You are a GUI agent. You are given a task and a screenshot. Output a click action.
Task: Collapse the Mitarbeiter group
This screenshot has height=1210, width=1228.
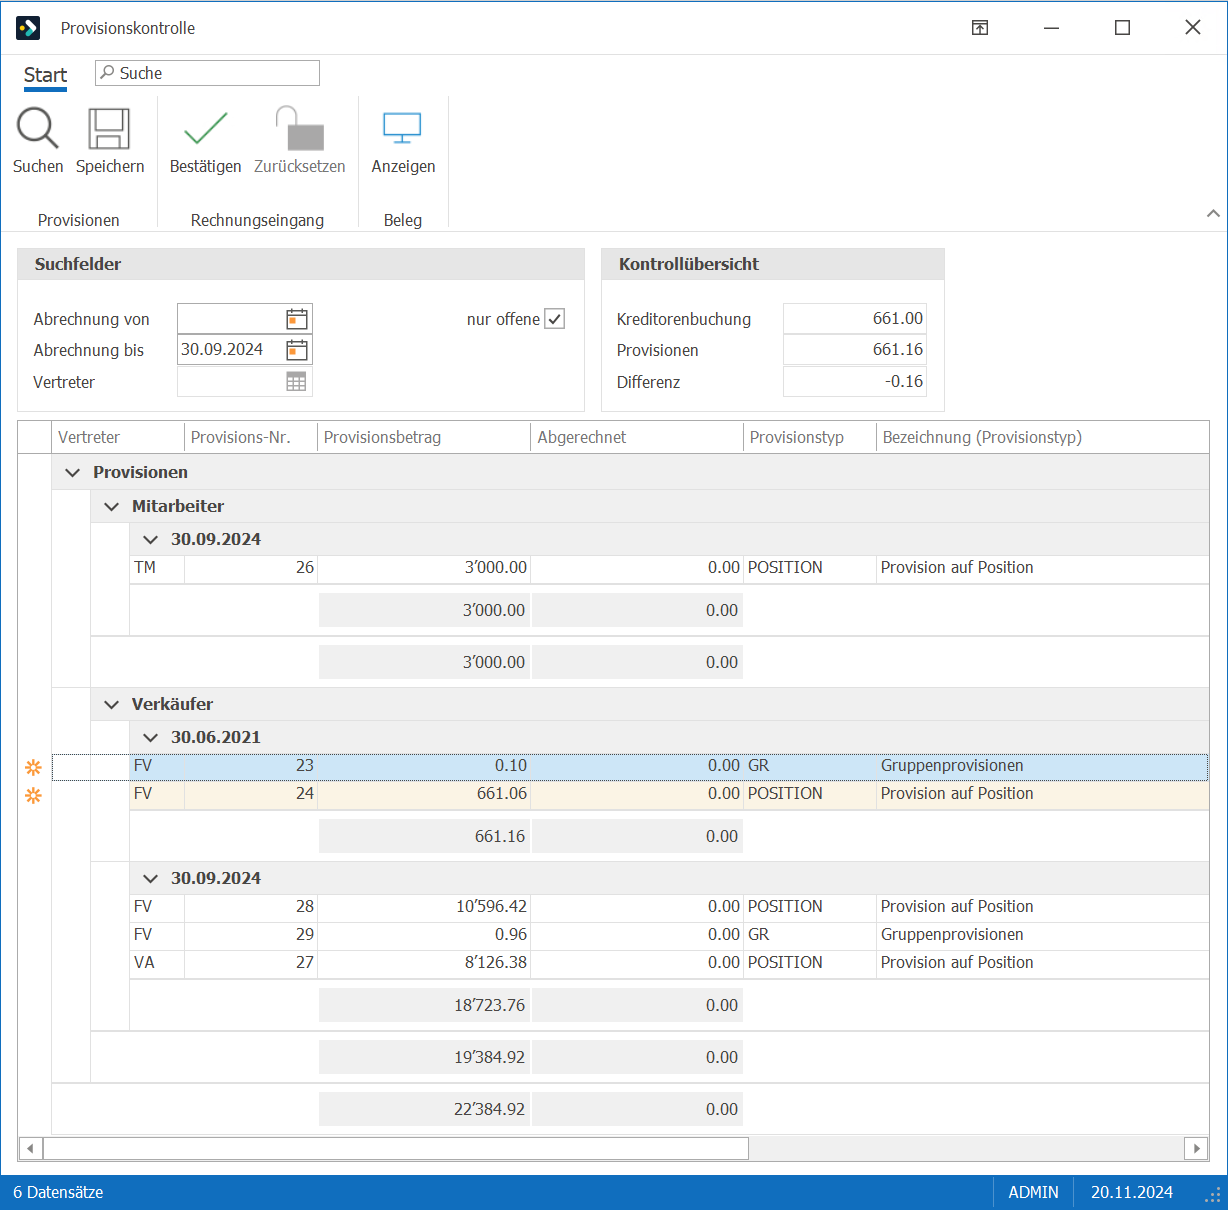(x=111, y=506)
